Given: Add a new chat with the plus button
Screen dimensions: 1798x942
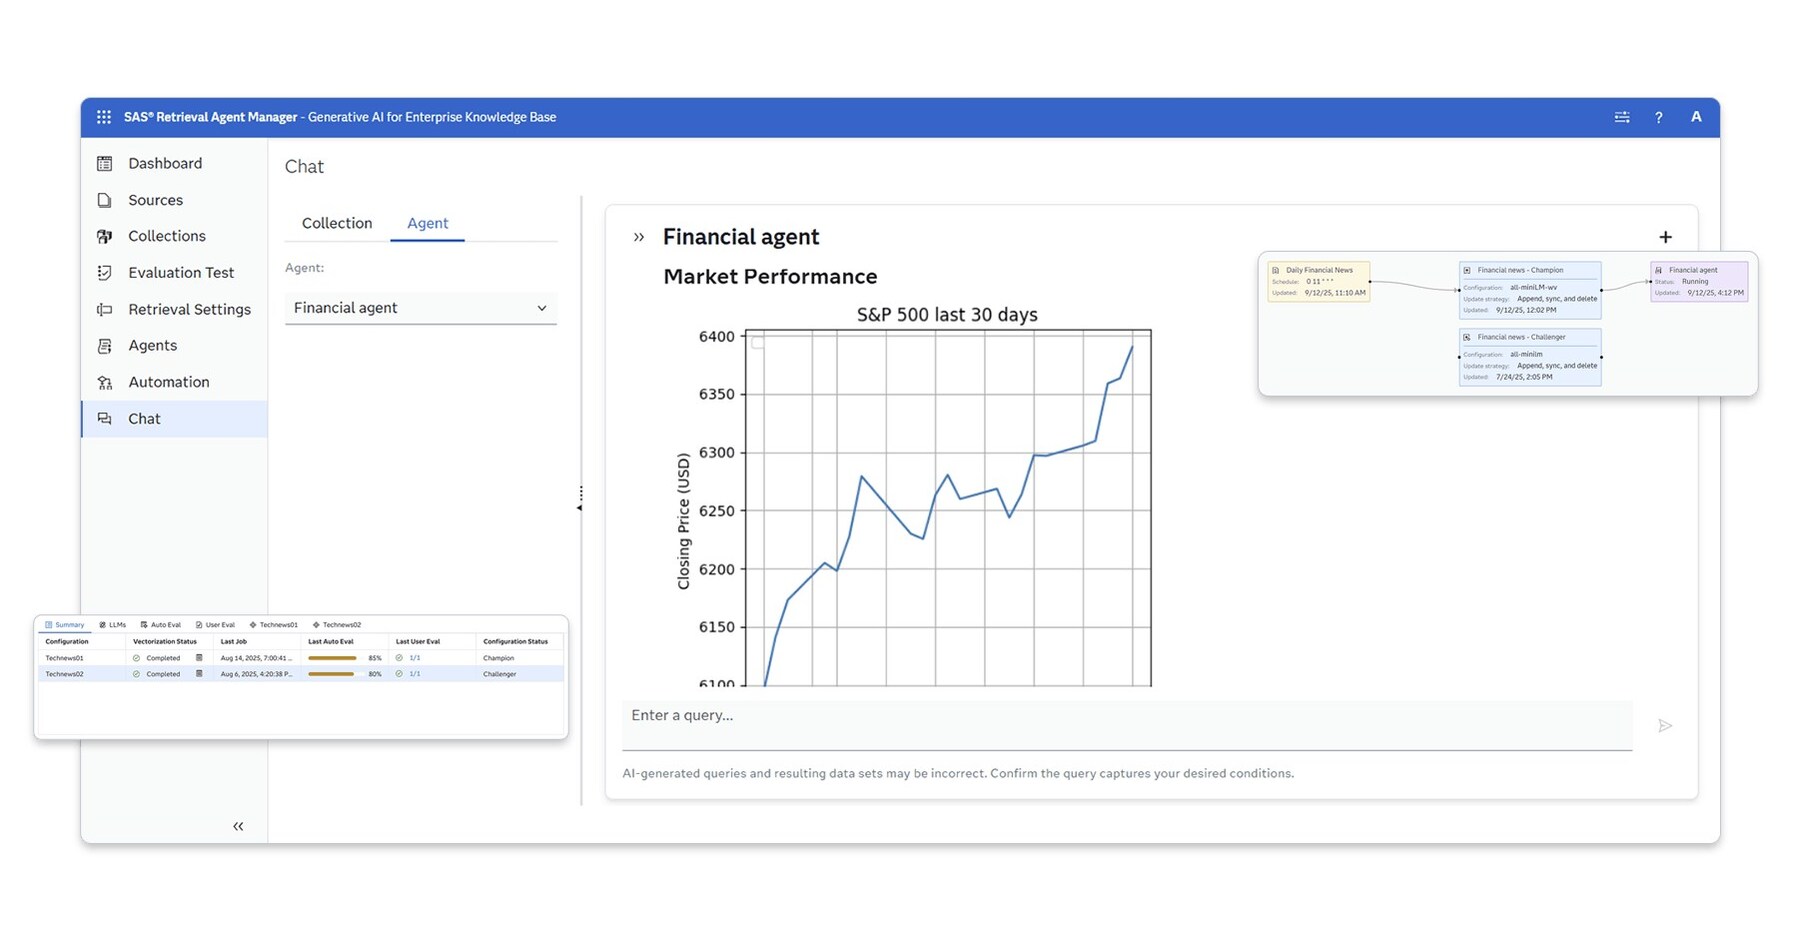Looking at the screenshot, I should pos(1666,237).
